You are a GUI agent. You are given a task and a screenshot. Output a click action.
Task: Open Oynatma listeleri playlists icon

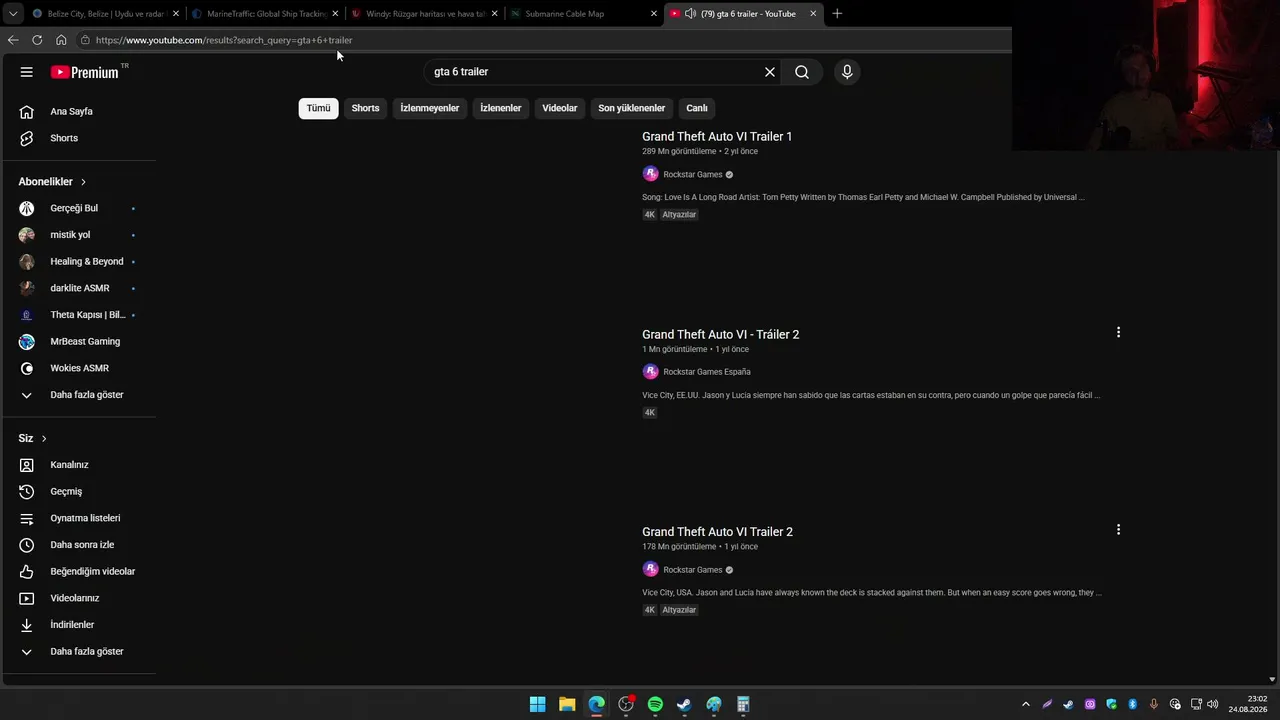(x=27, y=518)
